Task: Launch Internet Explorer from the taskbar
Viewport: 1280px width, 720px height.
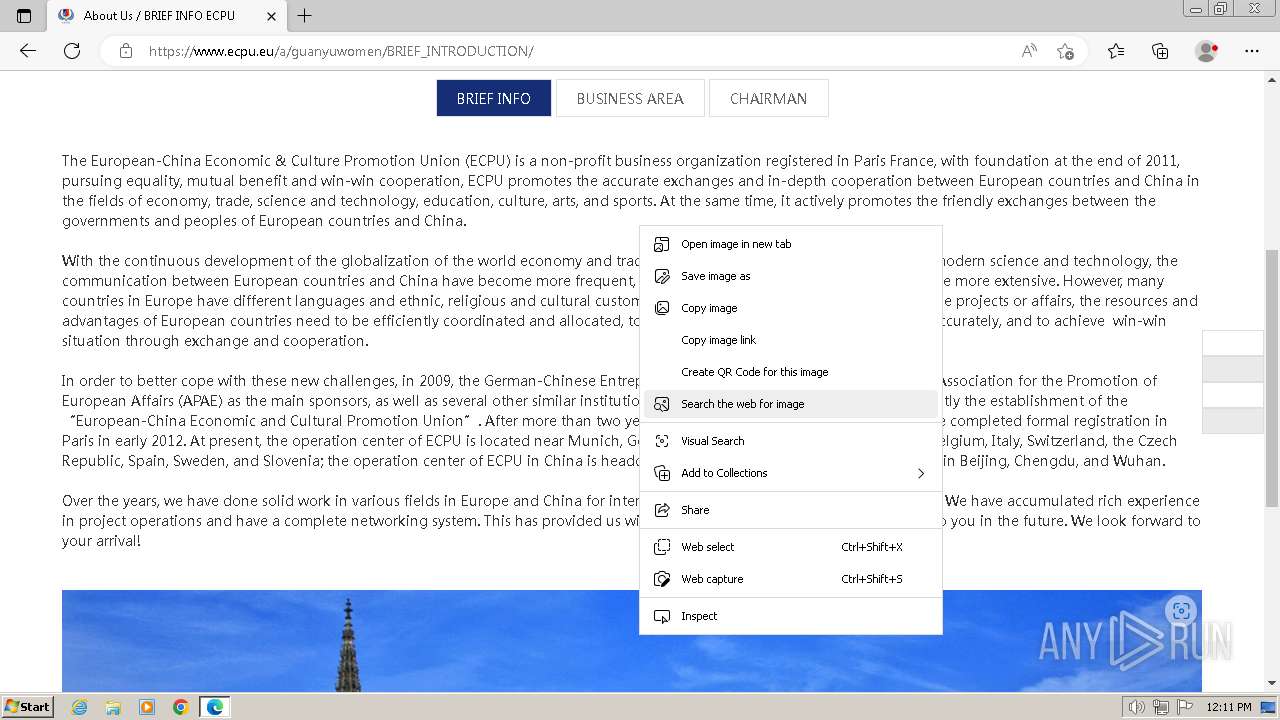Action: click(x=80, y=707)
